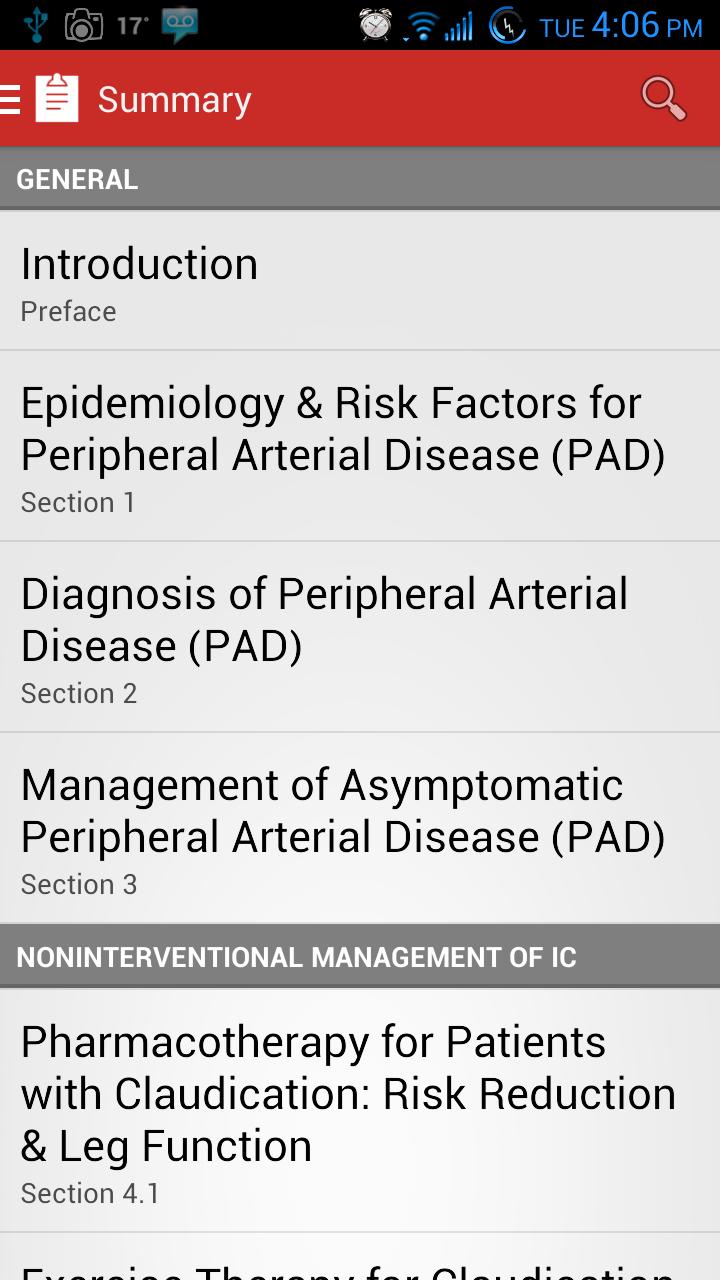Tap the screenshot camera notification icon
This screenshot has width=720, height=1280.
coord(84,25)
